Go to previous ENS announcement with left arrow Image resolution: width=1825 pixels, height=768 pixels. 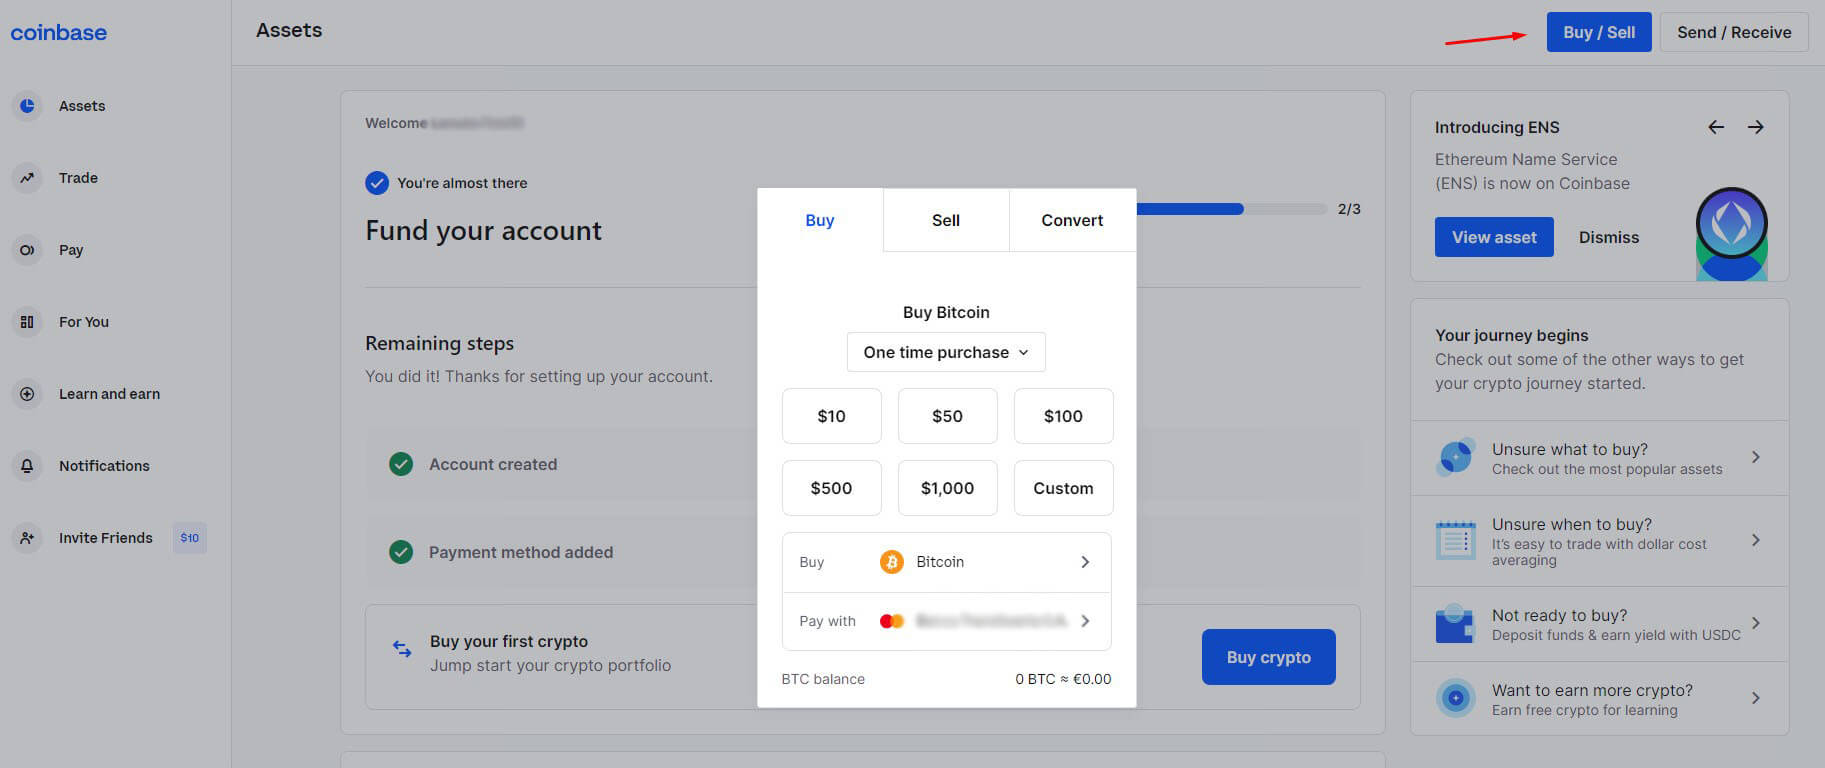click(1716, 127)
